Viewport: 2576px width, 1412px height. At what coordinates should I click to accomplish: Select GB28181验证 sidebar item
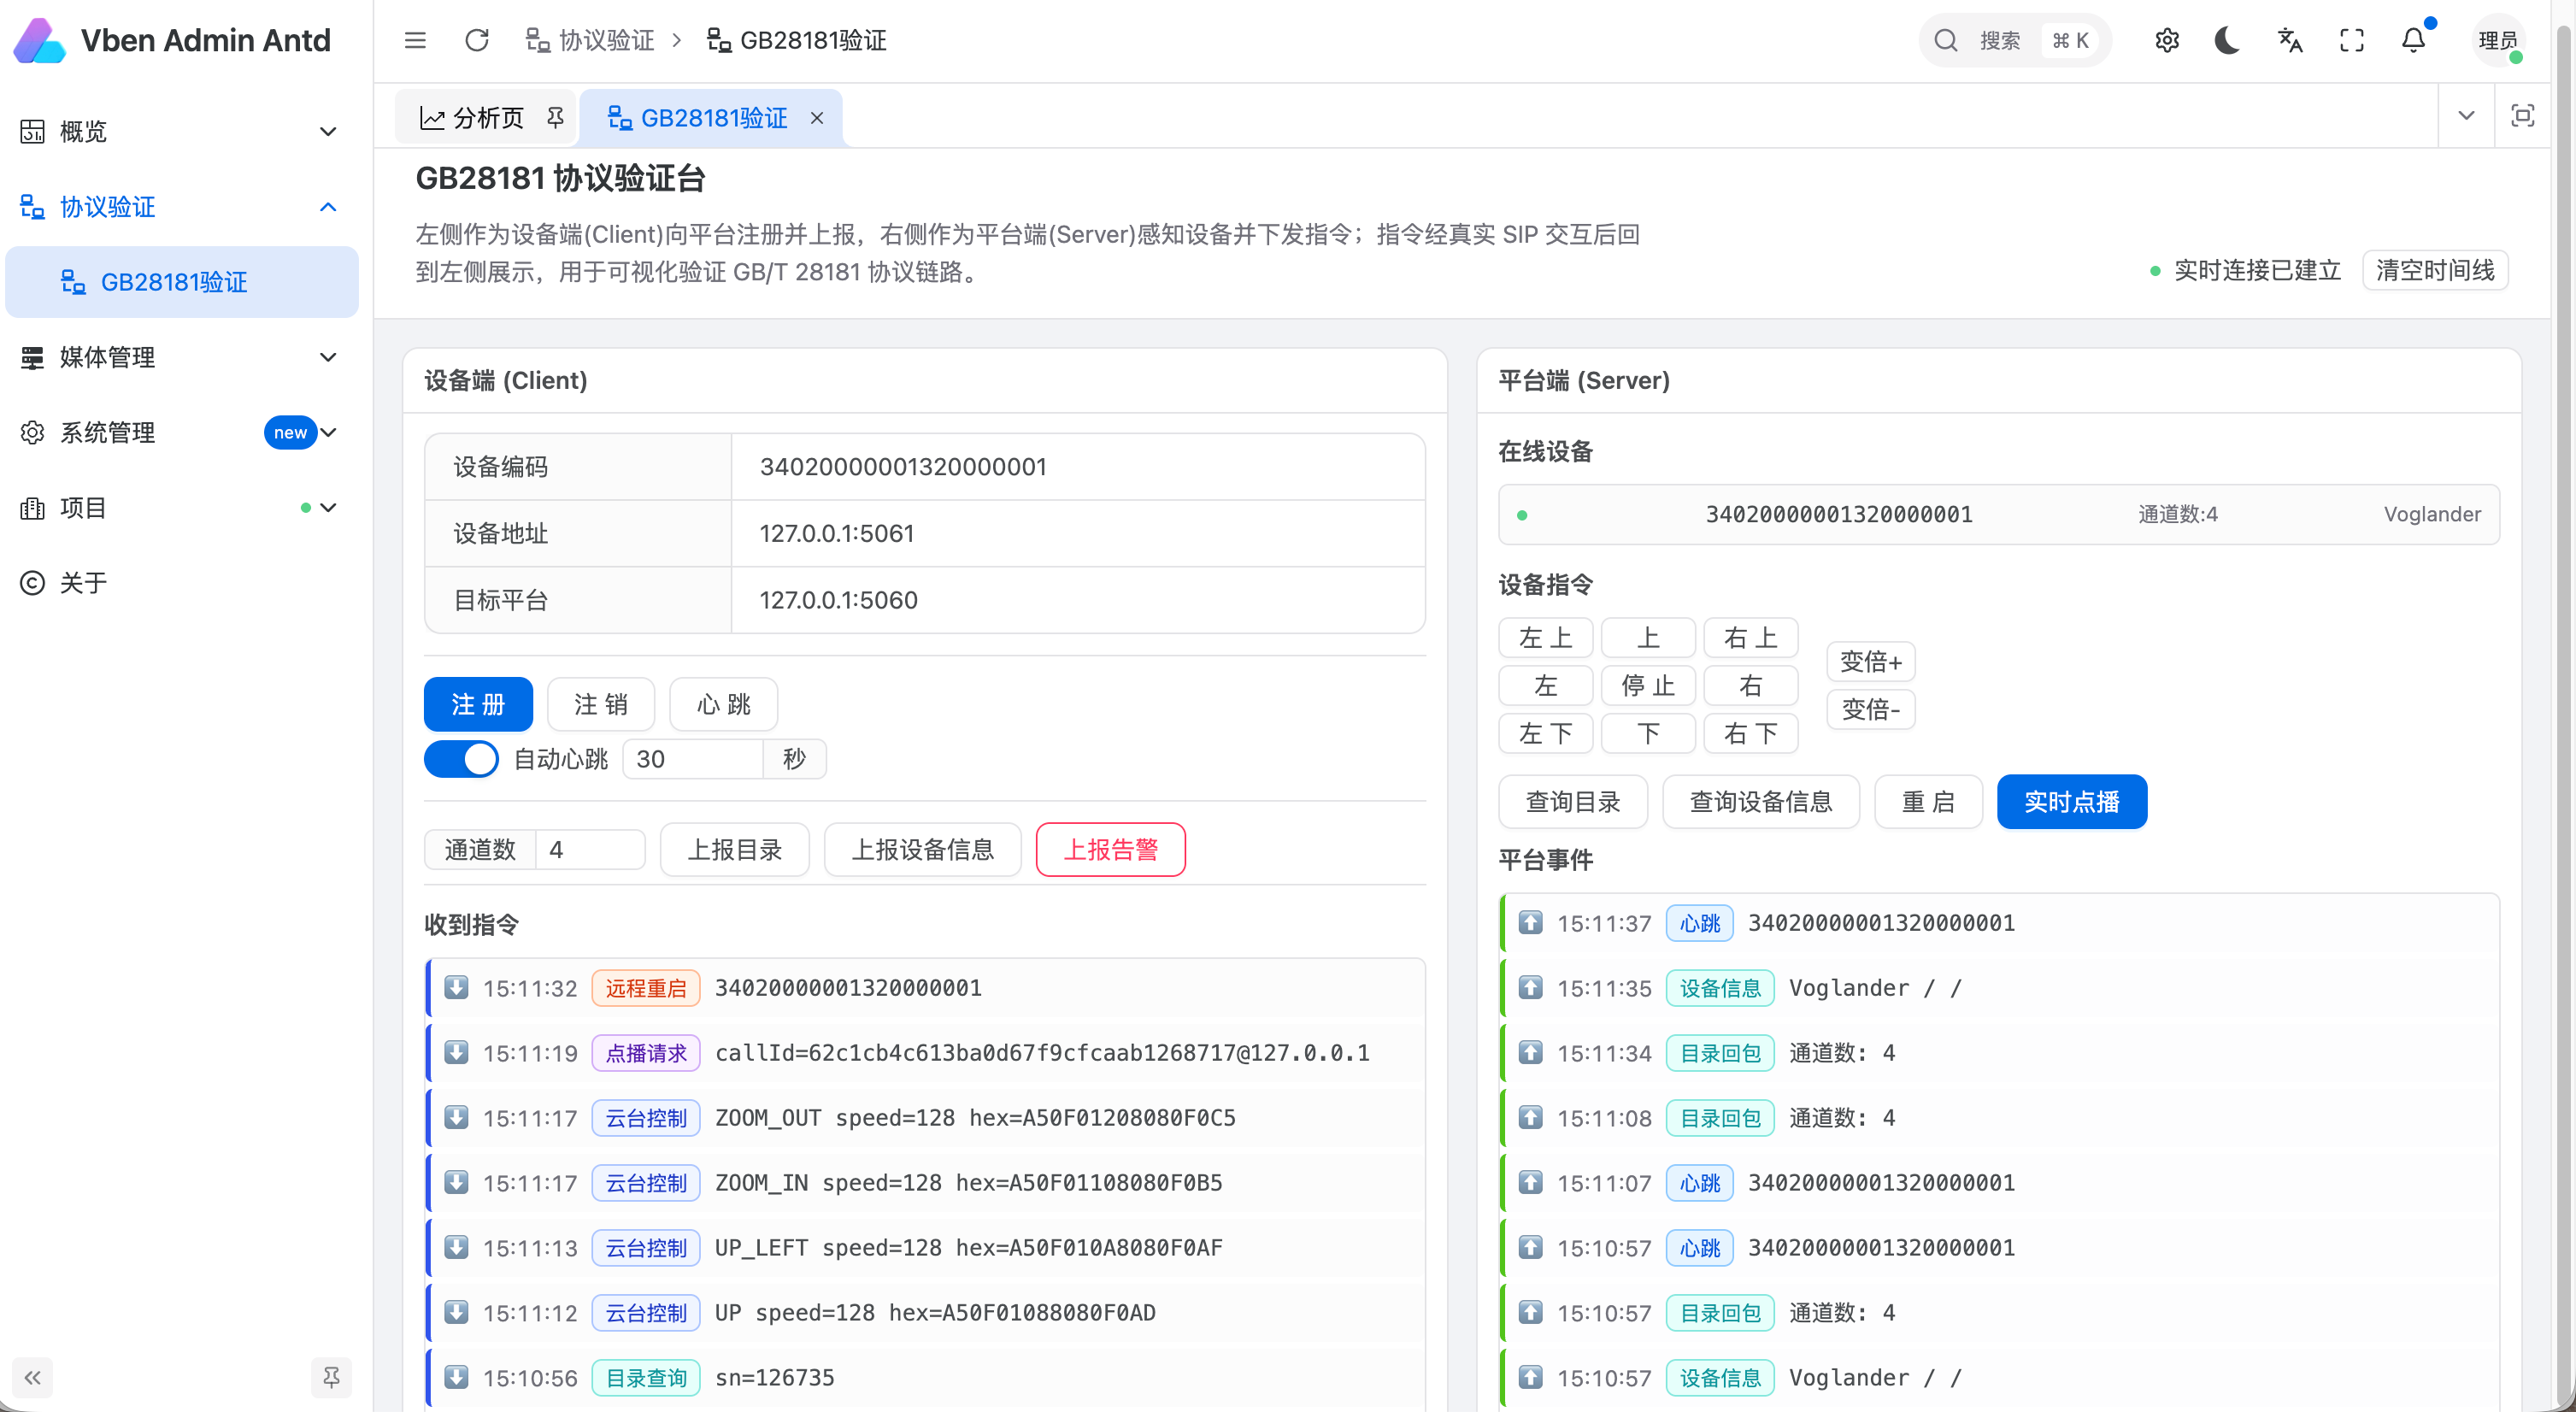pyautogui.click(x=181, y=282)
